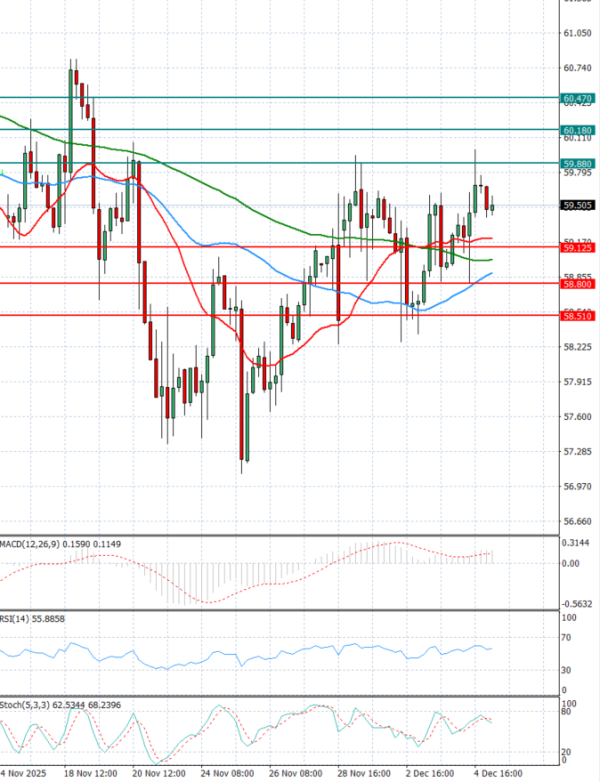This screenshot has width=600, height=782.
Task: Click the 60.470 resistance price label
Action: click(x=579, y=98)
